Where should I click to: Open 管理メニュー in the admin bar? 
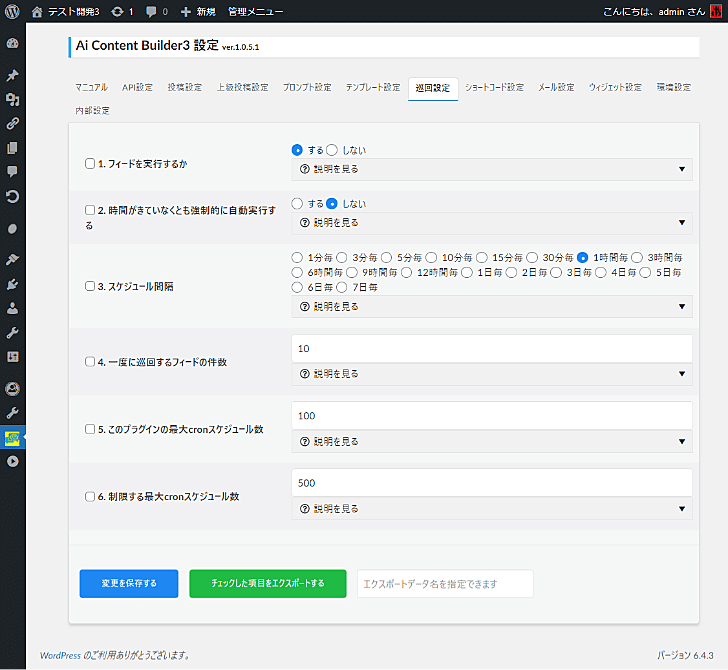[x=255, y=12]
